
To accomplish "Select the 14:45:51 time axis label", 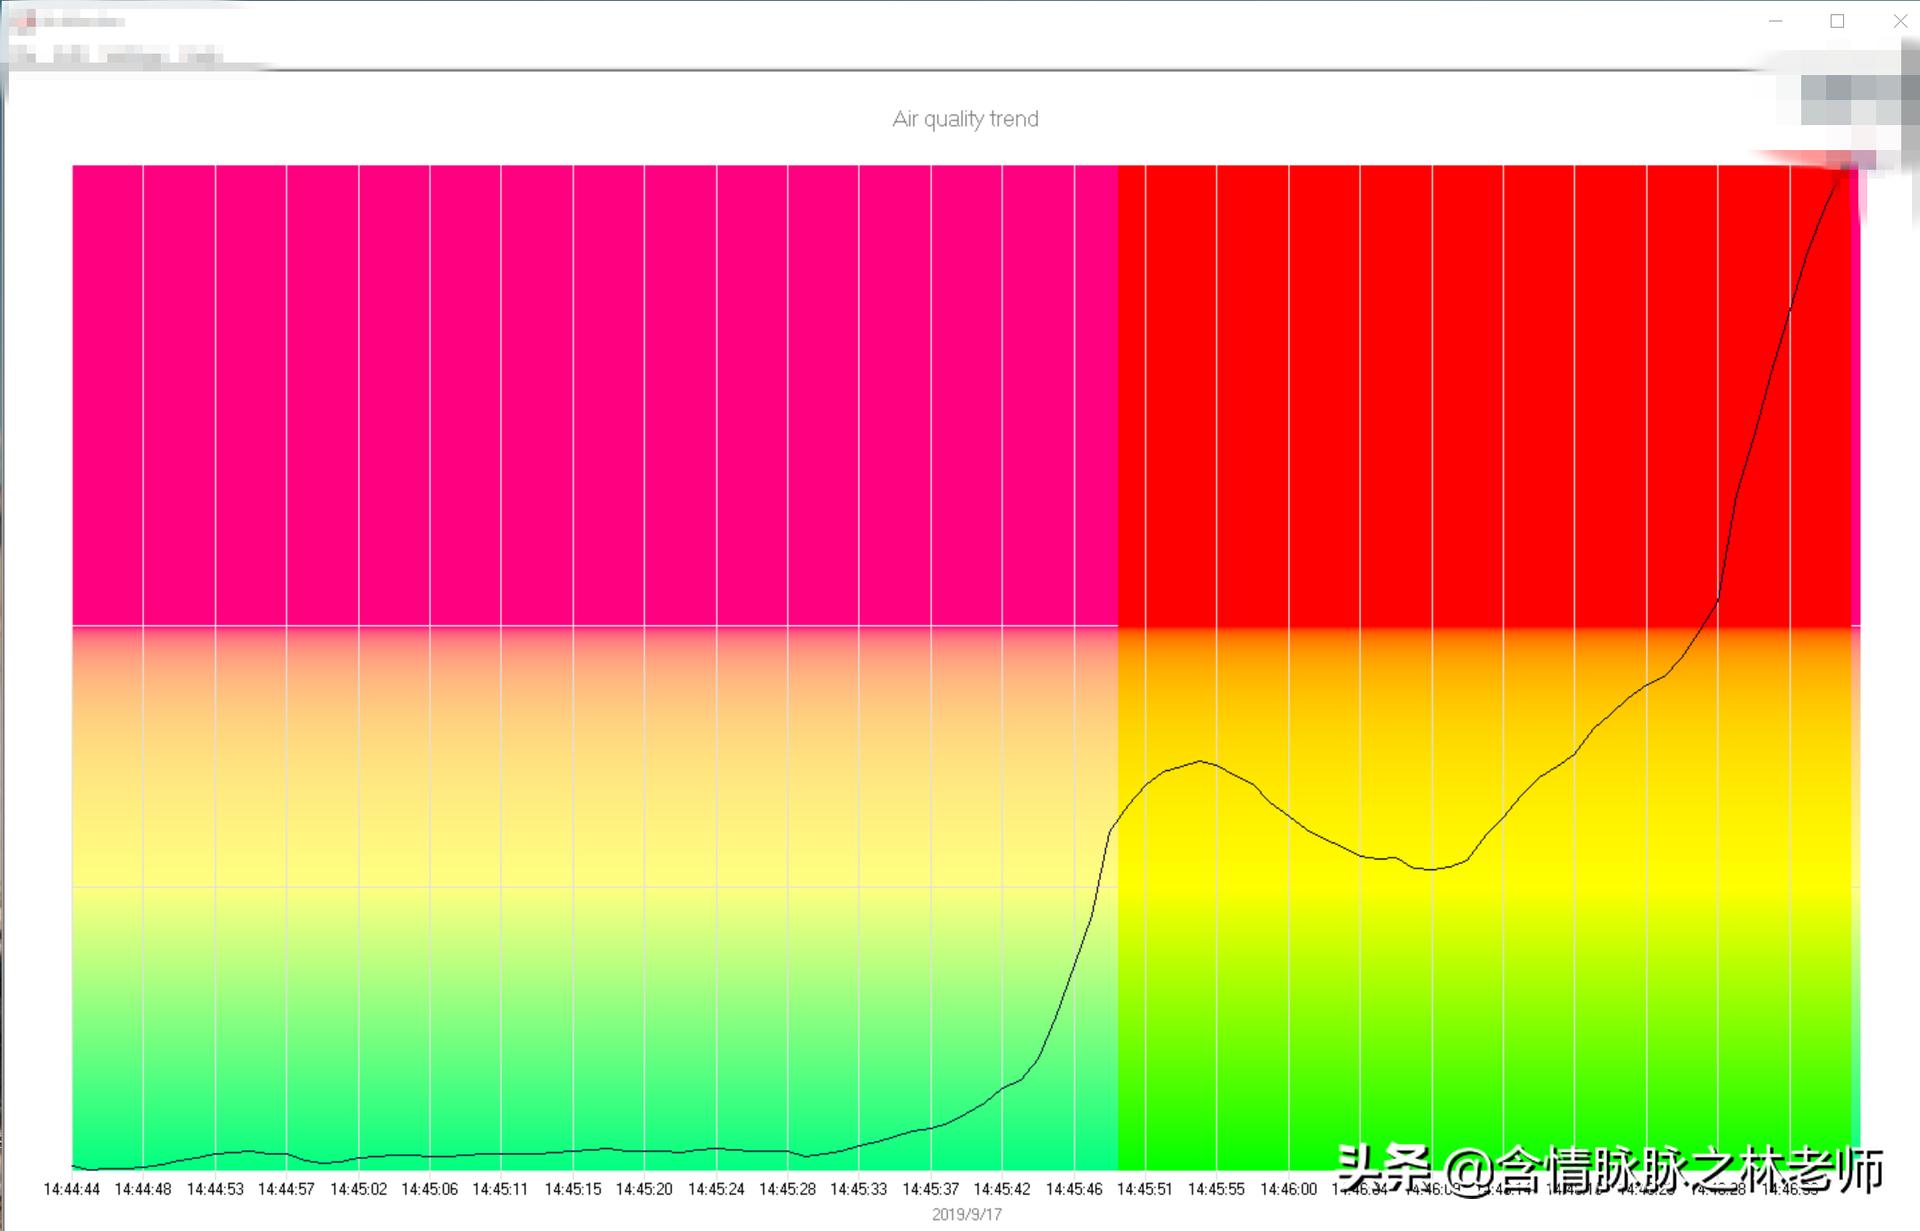I will (x=1145, y=1189).
